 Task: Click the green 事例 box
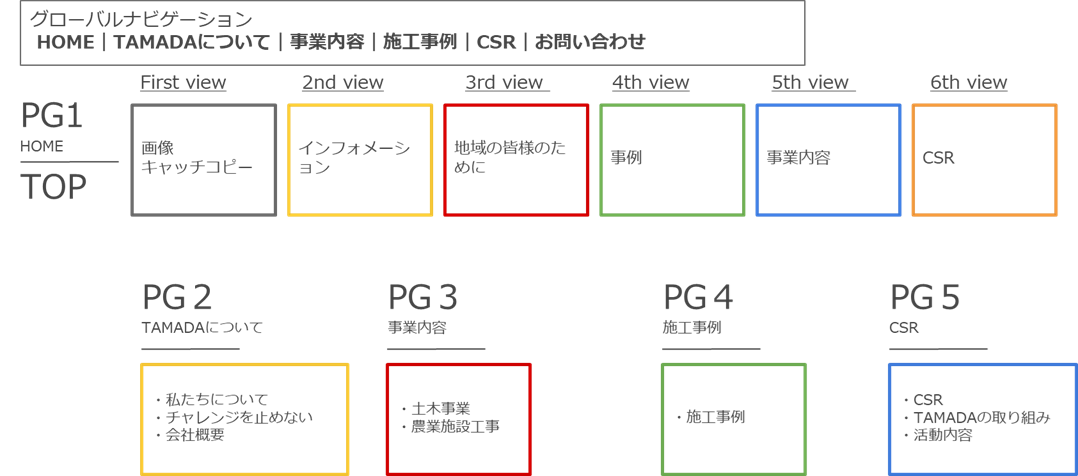point(672,160)
